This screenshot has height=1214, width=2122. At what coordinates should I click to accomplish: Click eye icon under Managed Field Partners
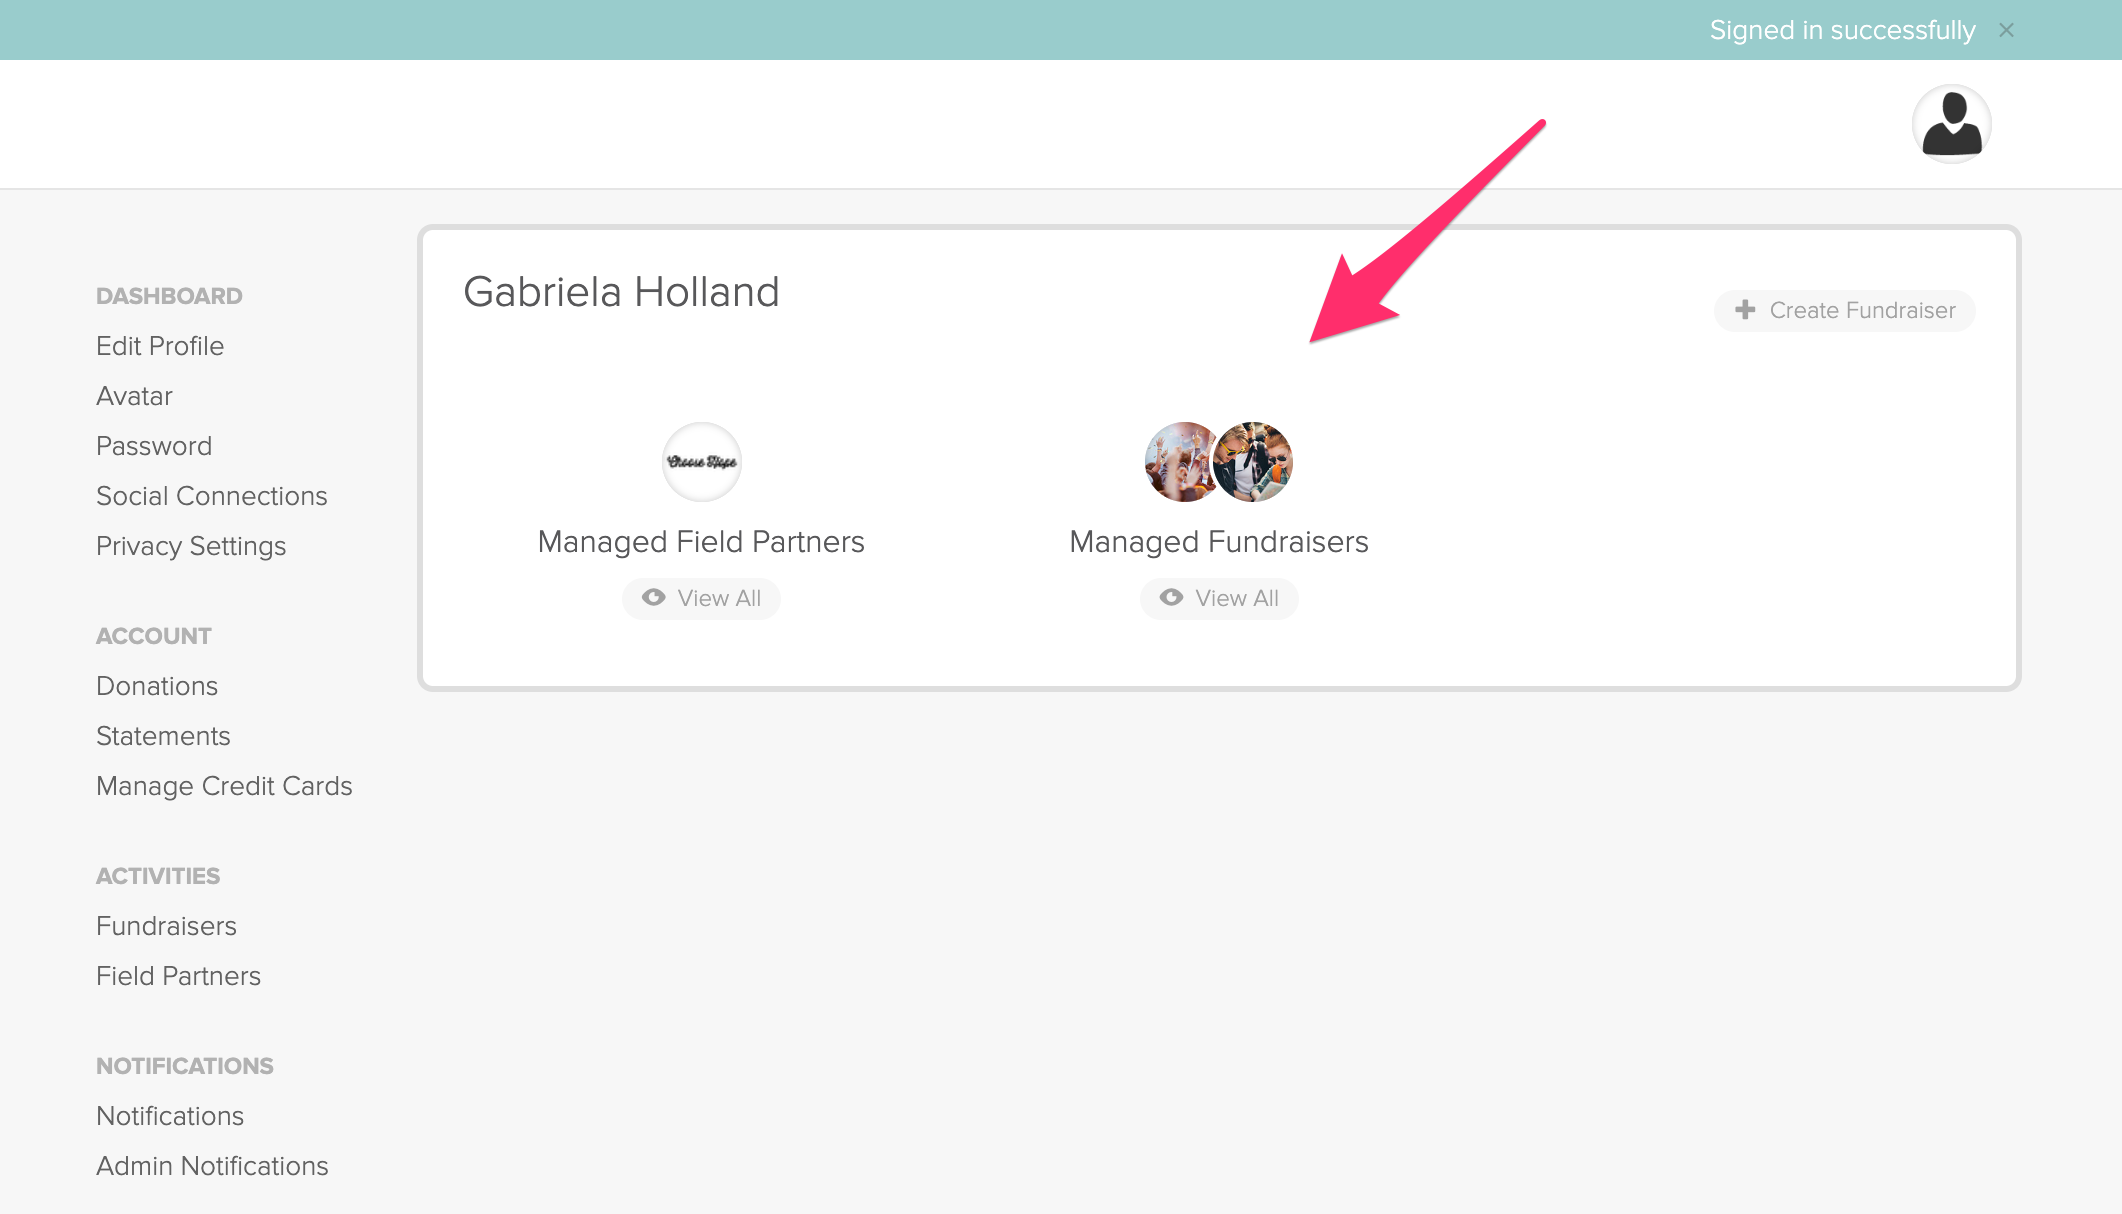pyautogui.click(x=654, y=598)
